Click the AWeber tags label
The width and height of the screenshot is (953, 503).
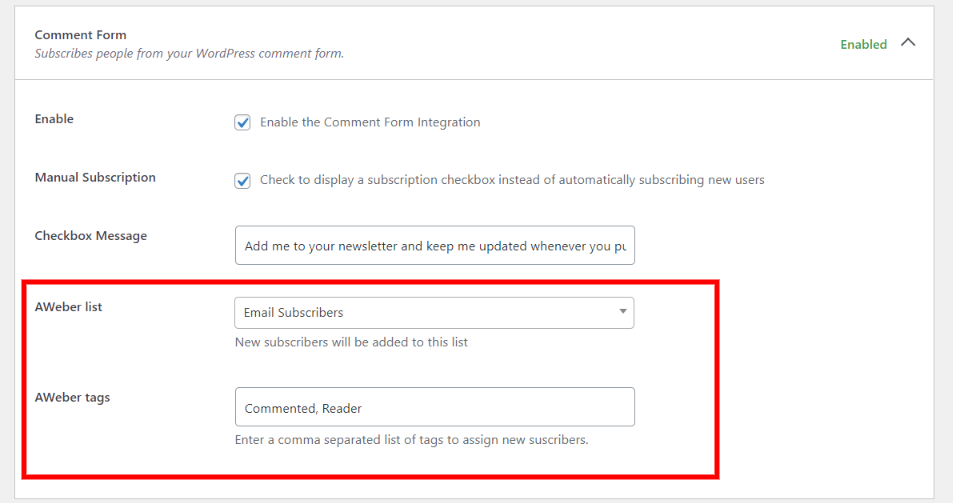pyautogui.click(x=72, y=397)
